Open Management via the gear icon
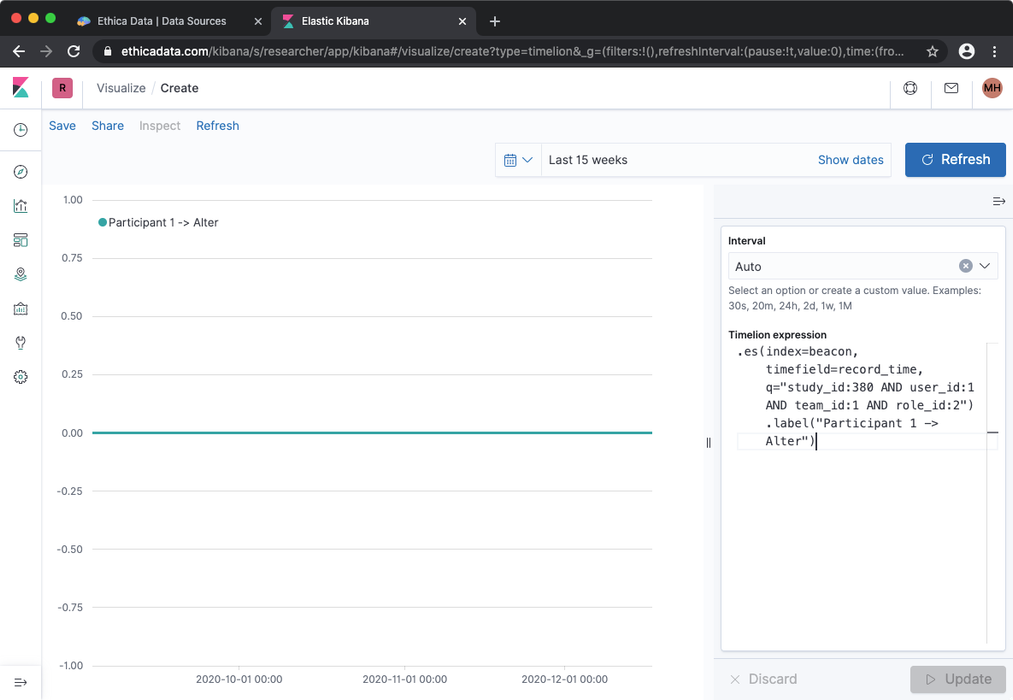The image size is (1013, 700). (20, 376)
